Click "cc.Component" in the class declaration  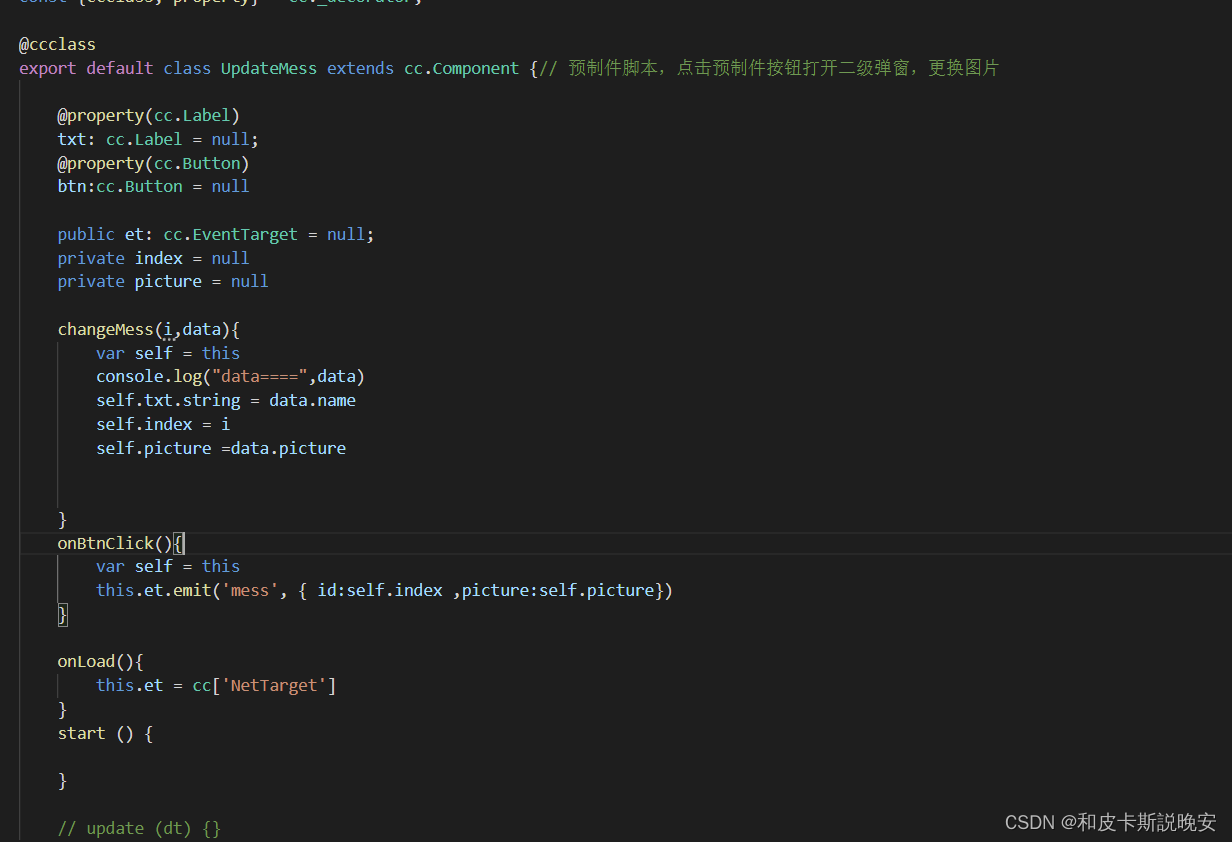[461, 68]
